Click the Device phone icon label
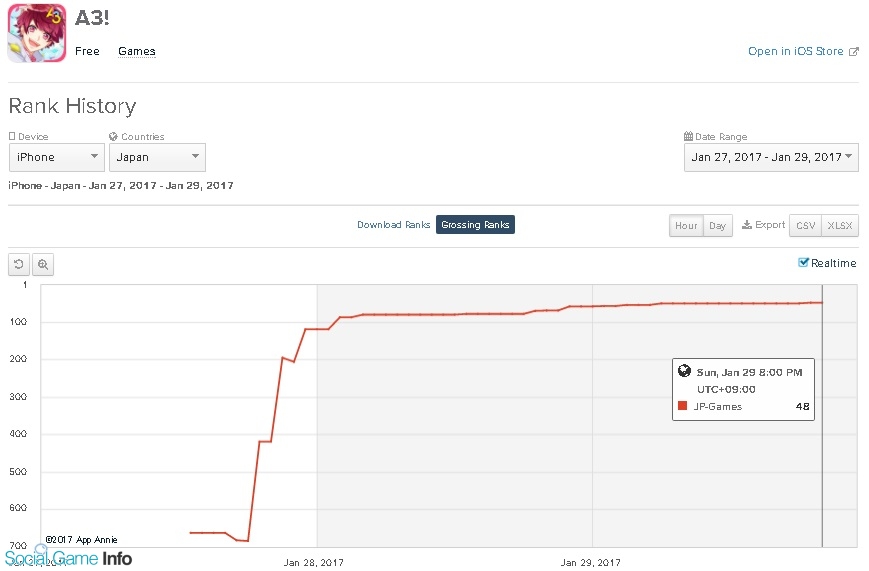The height and width of the screenshot is (571, 869). [x=12, y=136]
